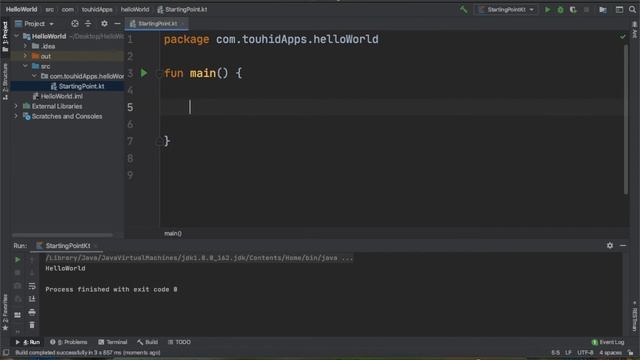Click the cursor position indicator in the status bar
The image size is (640, 360).
pyautogui.click(x=556, y=353)
